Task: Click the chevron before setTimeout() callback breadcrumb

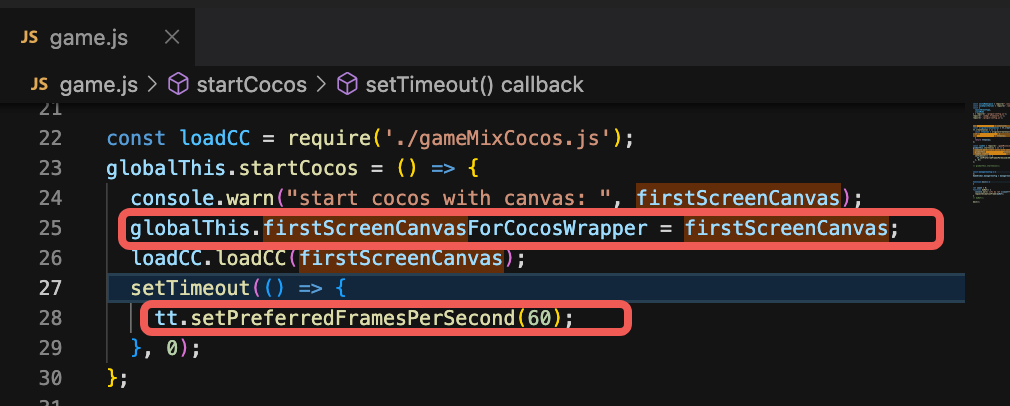Action: [x=322, y=84]
